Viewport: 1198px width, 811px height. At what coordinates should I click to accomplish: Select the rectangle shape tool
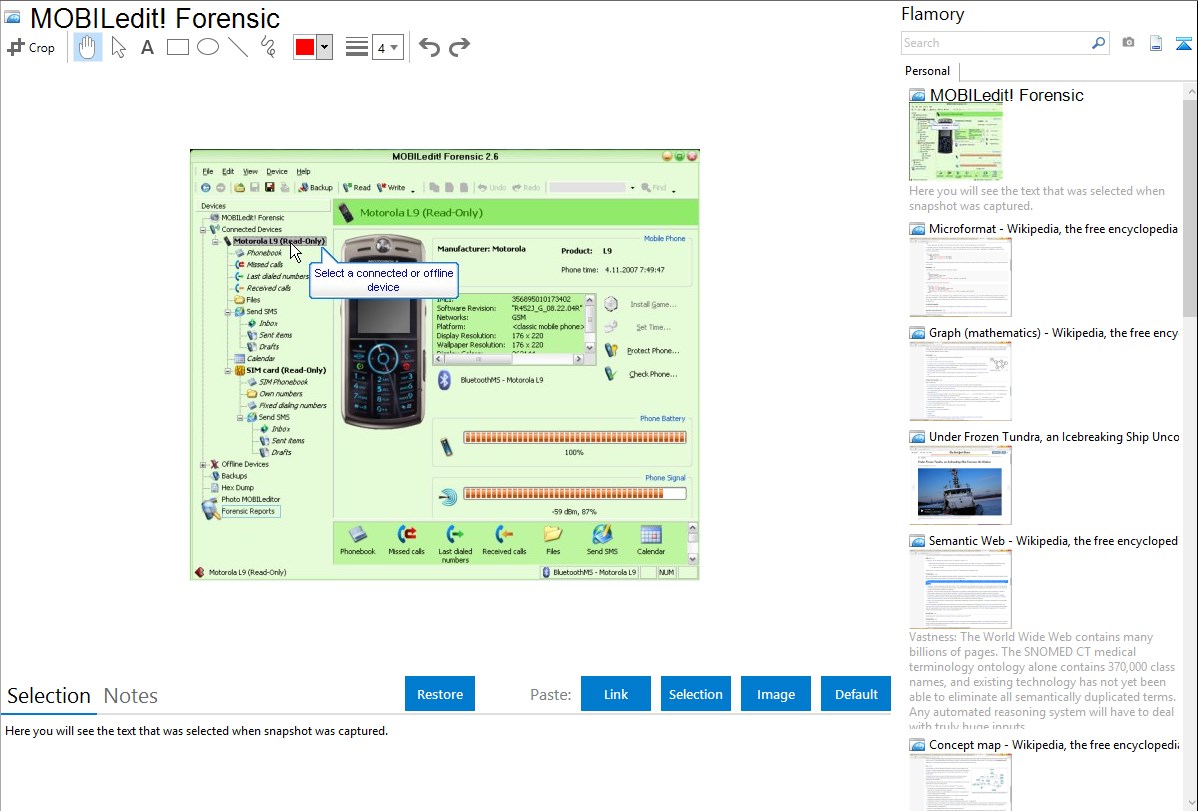(x=178, y=47)
